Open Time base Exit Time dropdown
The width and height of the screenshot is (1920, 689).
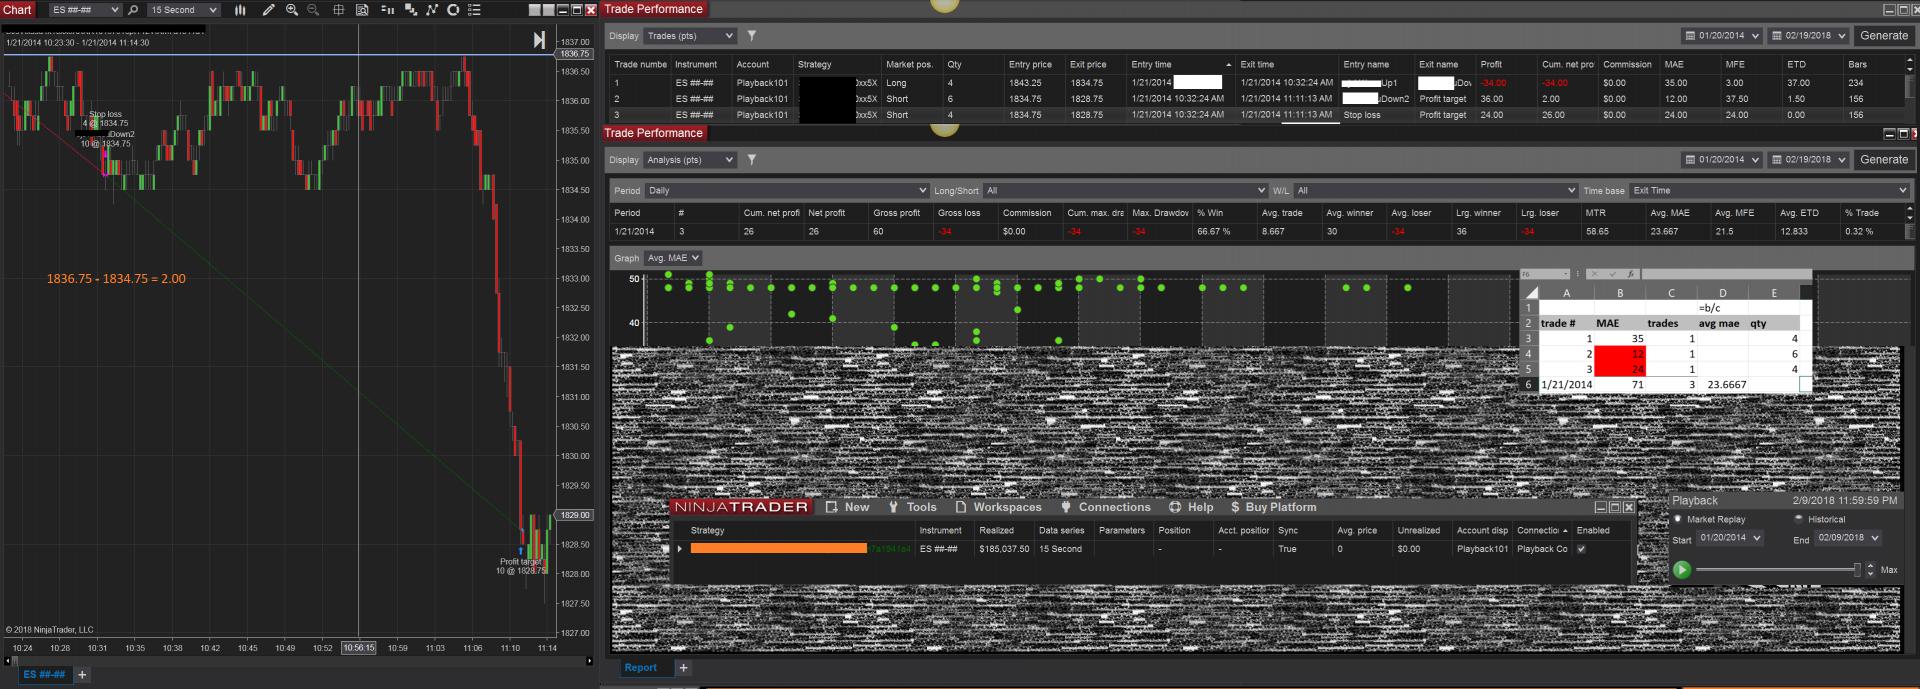(x=1769, y=190)
